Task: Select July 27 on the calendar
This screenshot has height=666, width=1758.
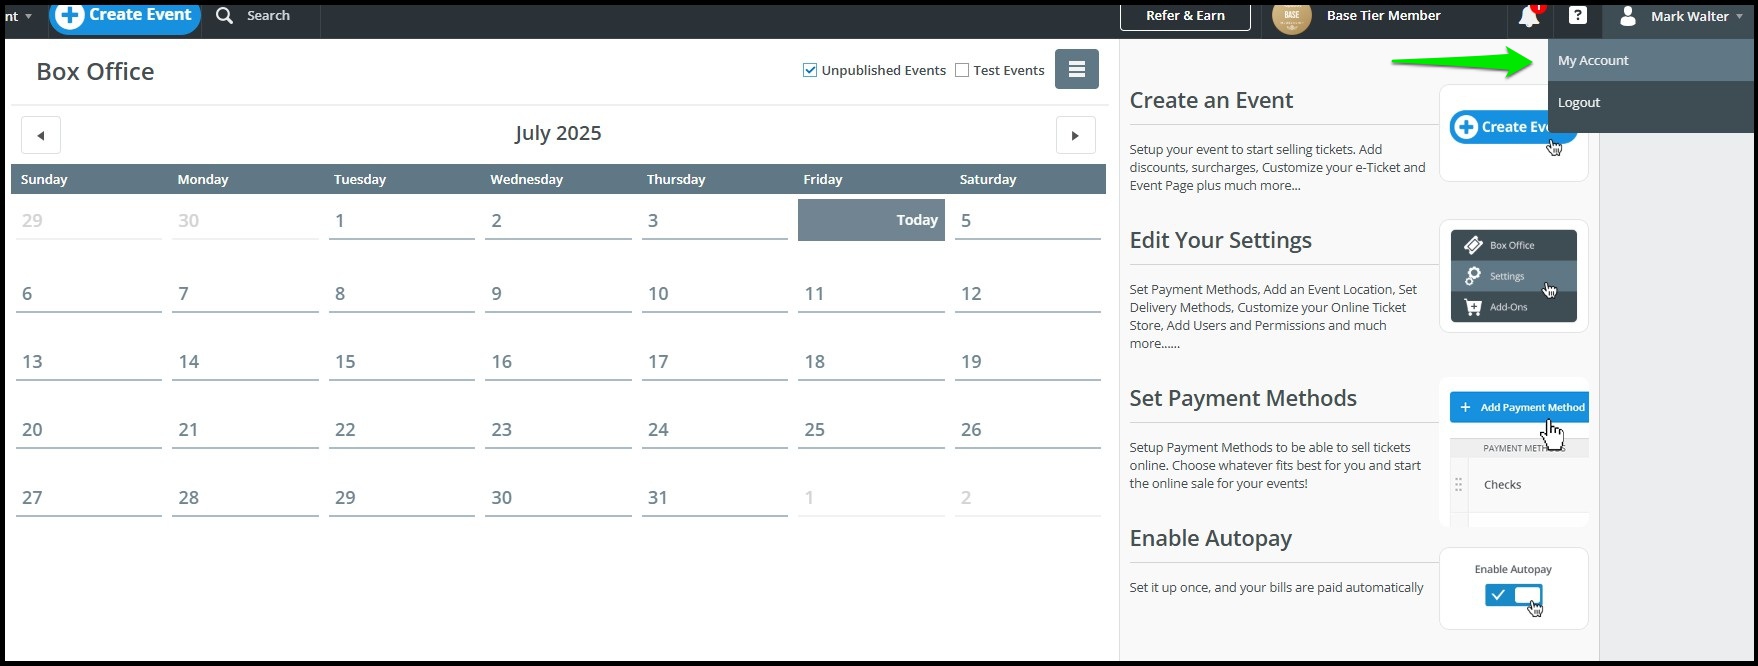Action: tap(89, 498)
